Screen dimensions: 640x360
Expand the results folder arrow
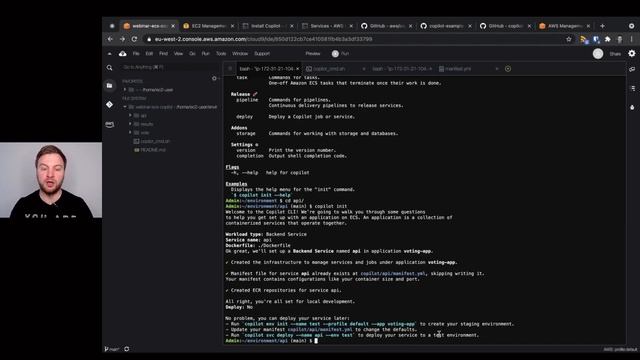(x=130, y=124)
